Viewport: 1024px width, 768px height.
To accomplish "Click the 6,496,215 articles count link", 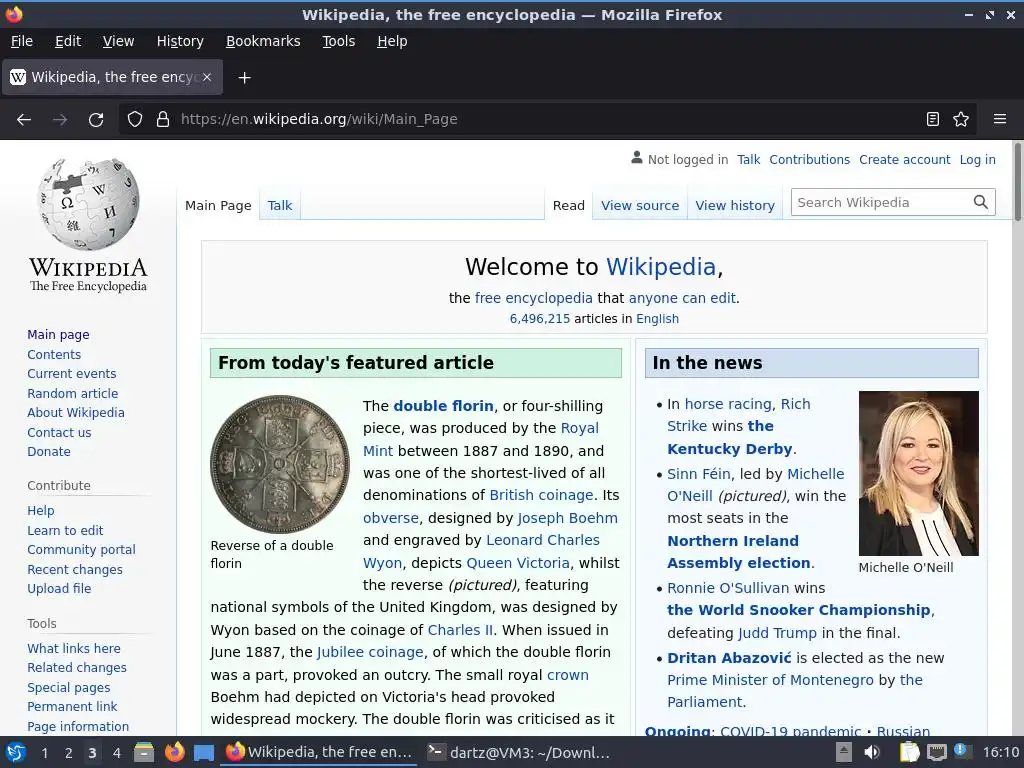I will (539, 319).
